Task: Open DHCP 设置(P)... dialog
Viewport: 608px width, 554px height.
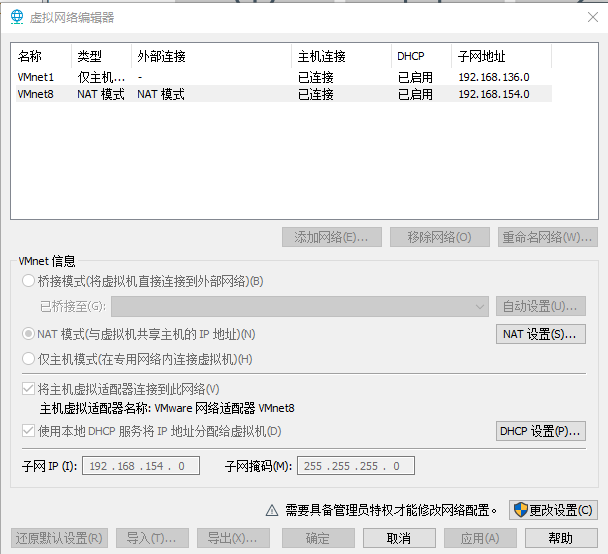Action: click(541, 431)
